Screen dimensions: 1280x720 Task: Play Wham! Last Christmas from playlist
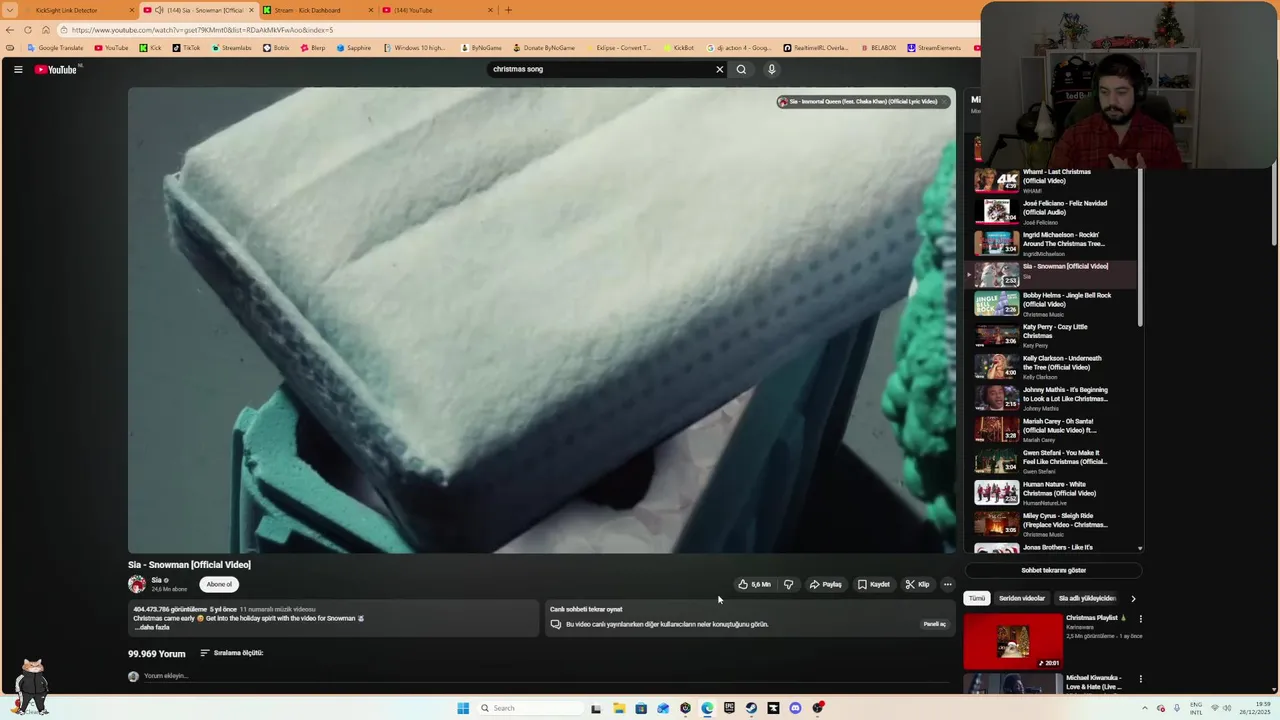coord(1052,180)
